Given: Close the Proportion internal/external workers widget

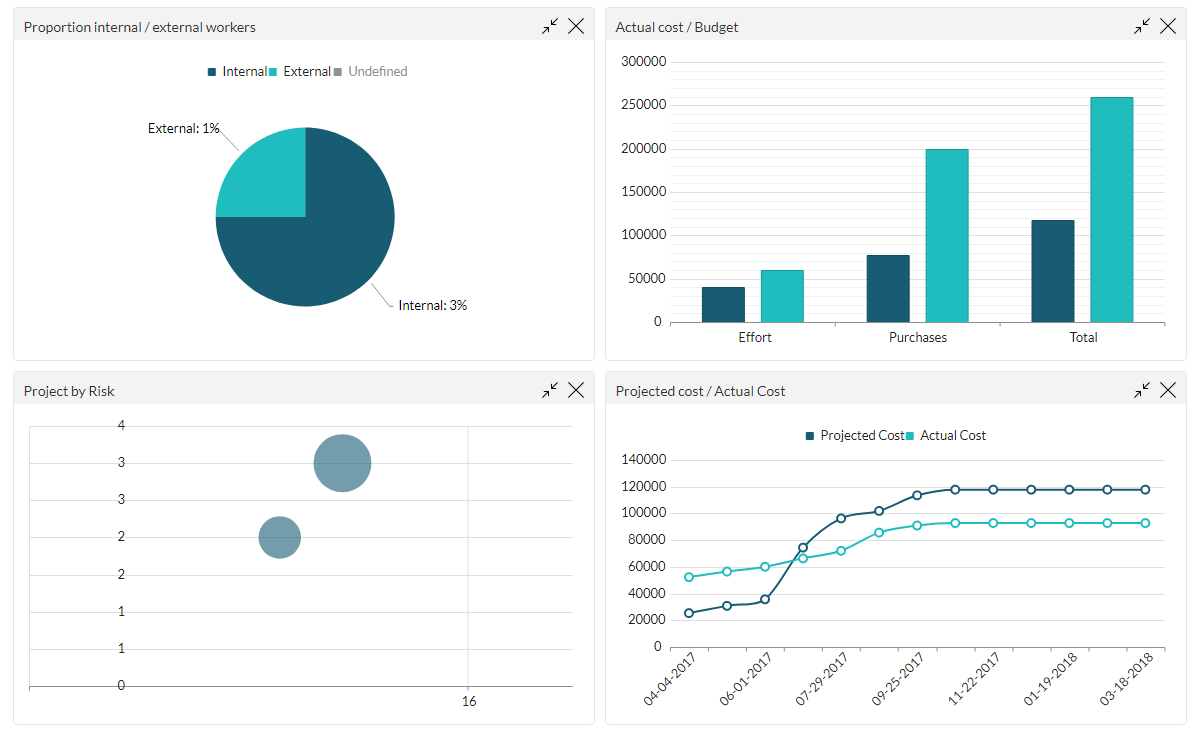Looking at the screenshot, I should 576,25.
